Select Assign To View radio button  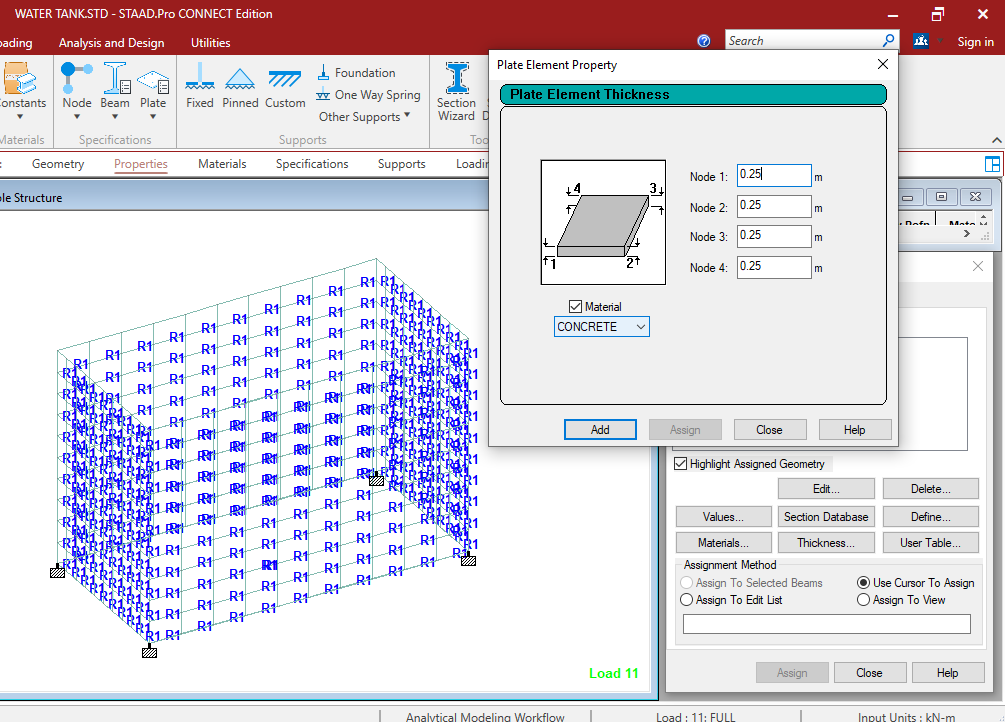point(864,600)
